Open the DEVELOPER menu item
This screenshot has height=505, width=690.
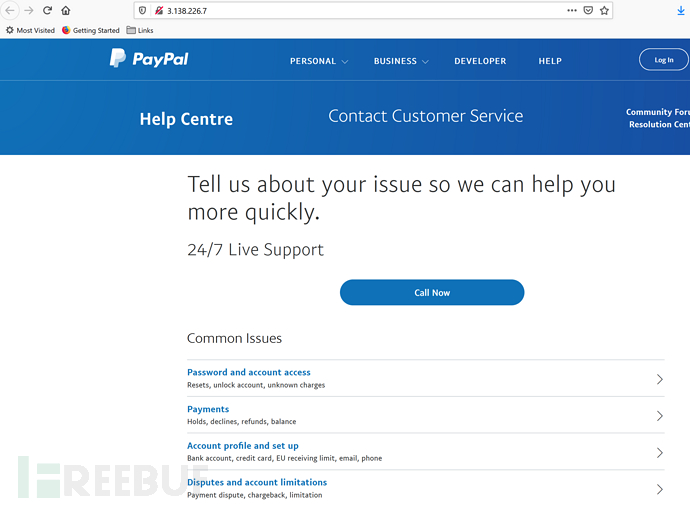(x=480, y=61)
